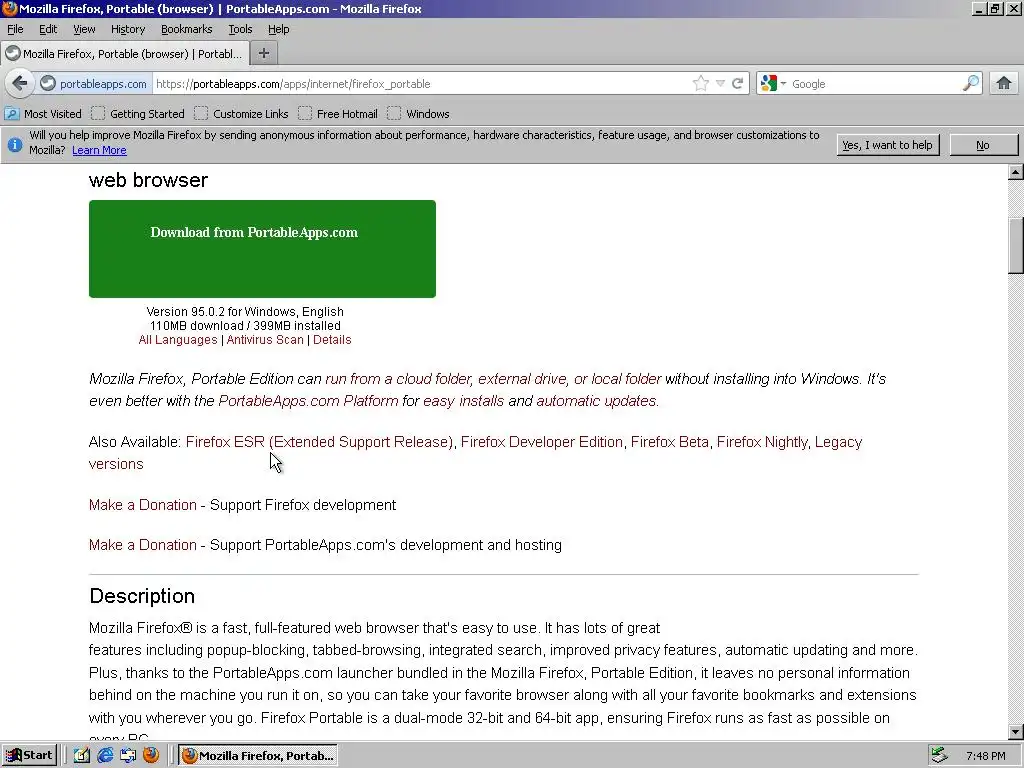Click Make a Donation for Firefox development
The height and width of the screenshot is (768, 1024).
(x=142, y=505)
